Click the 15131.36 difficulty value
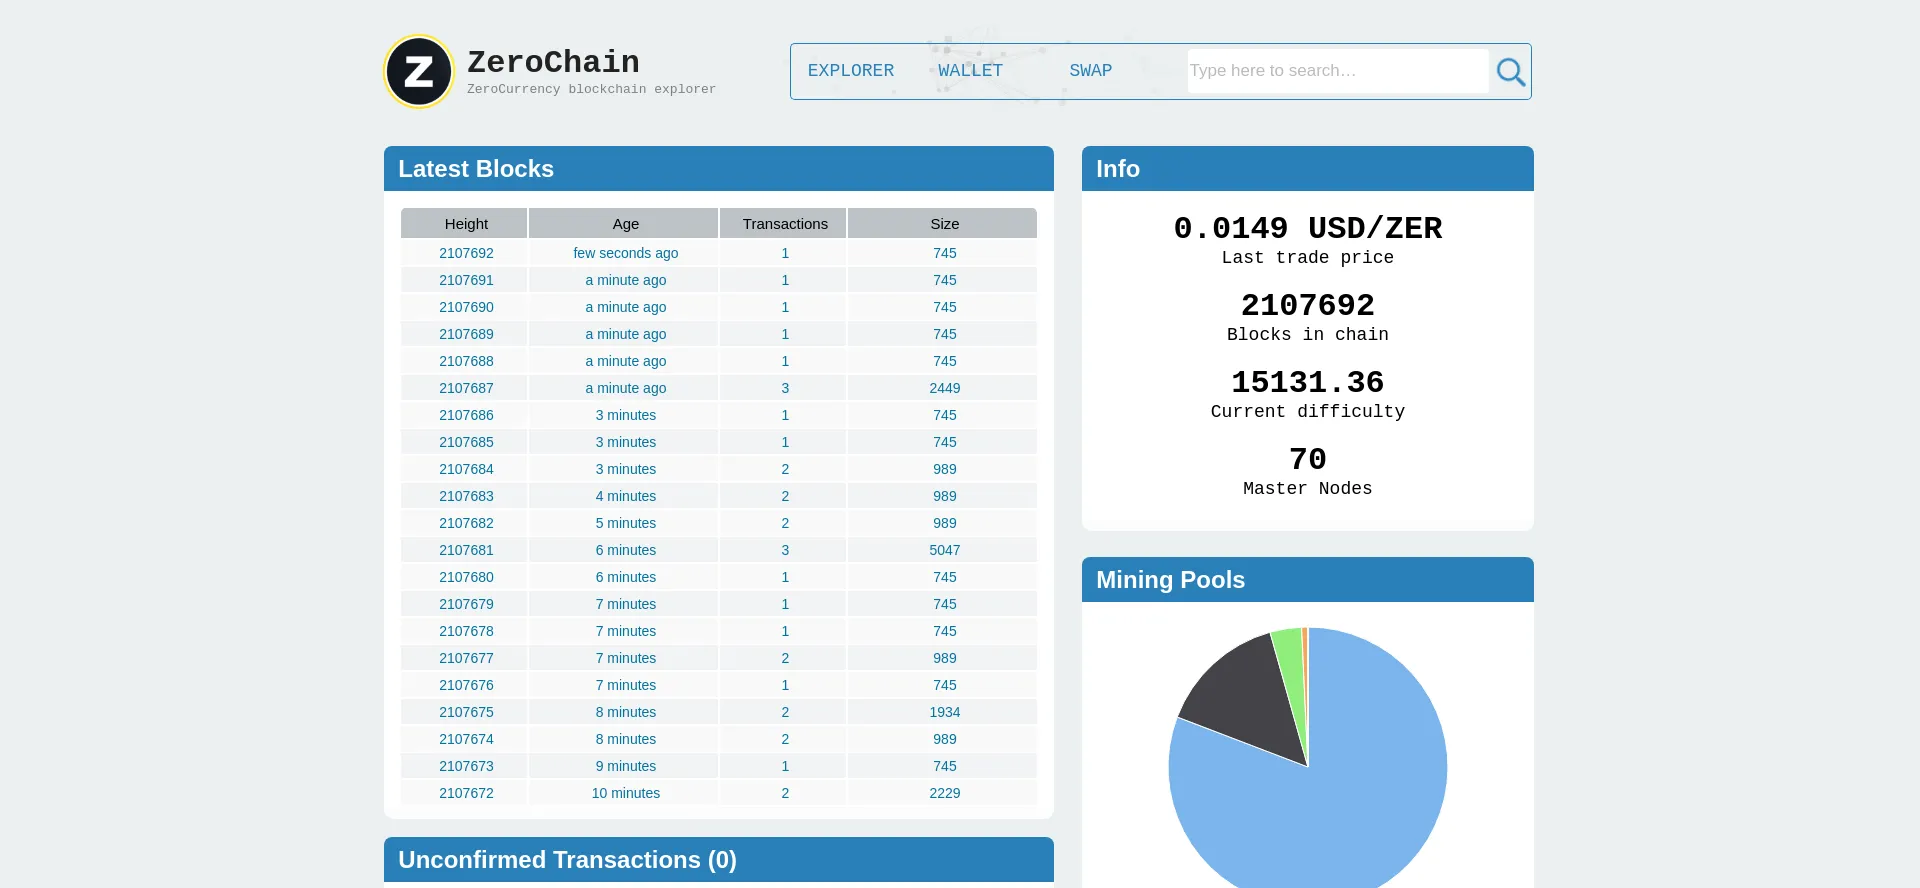The image size is (1920, 888). (1308, 382)
